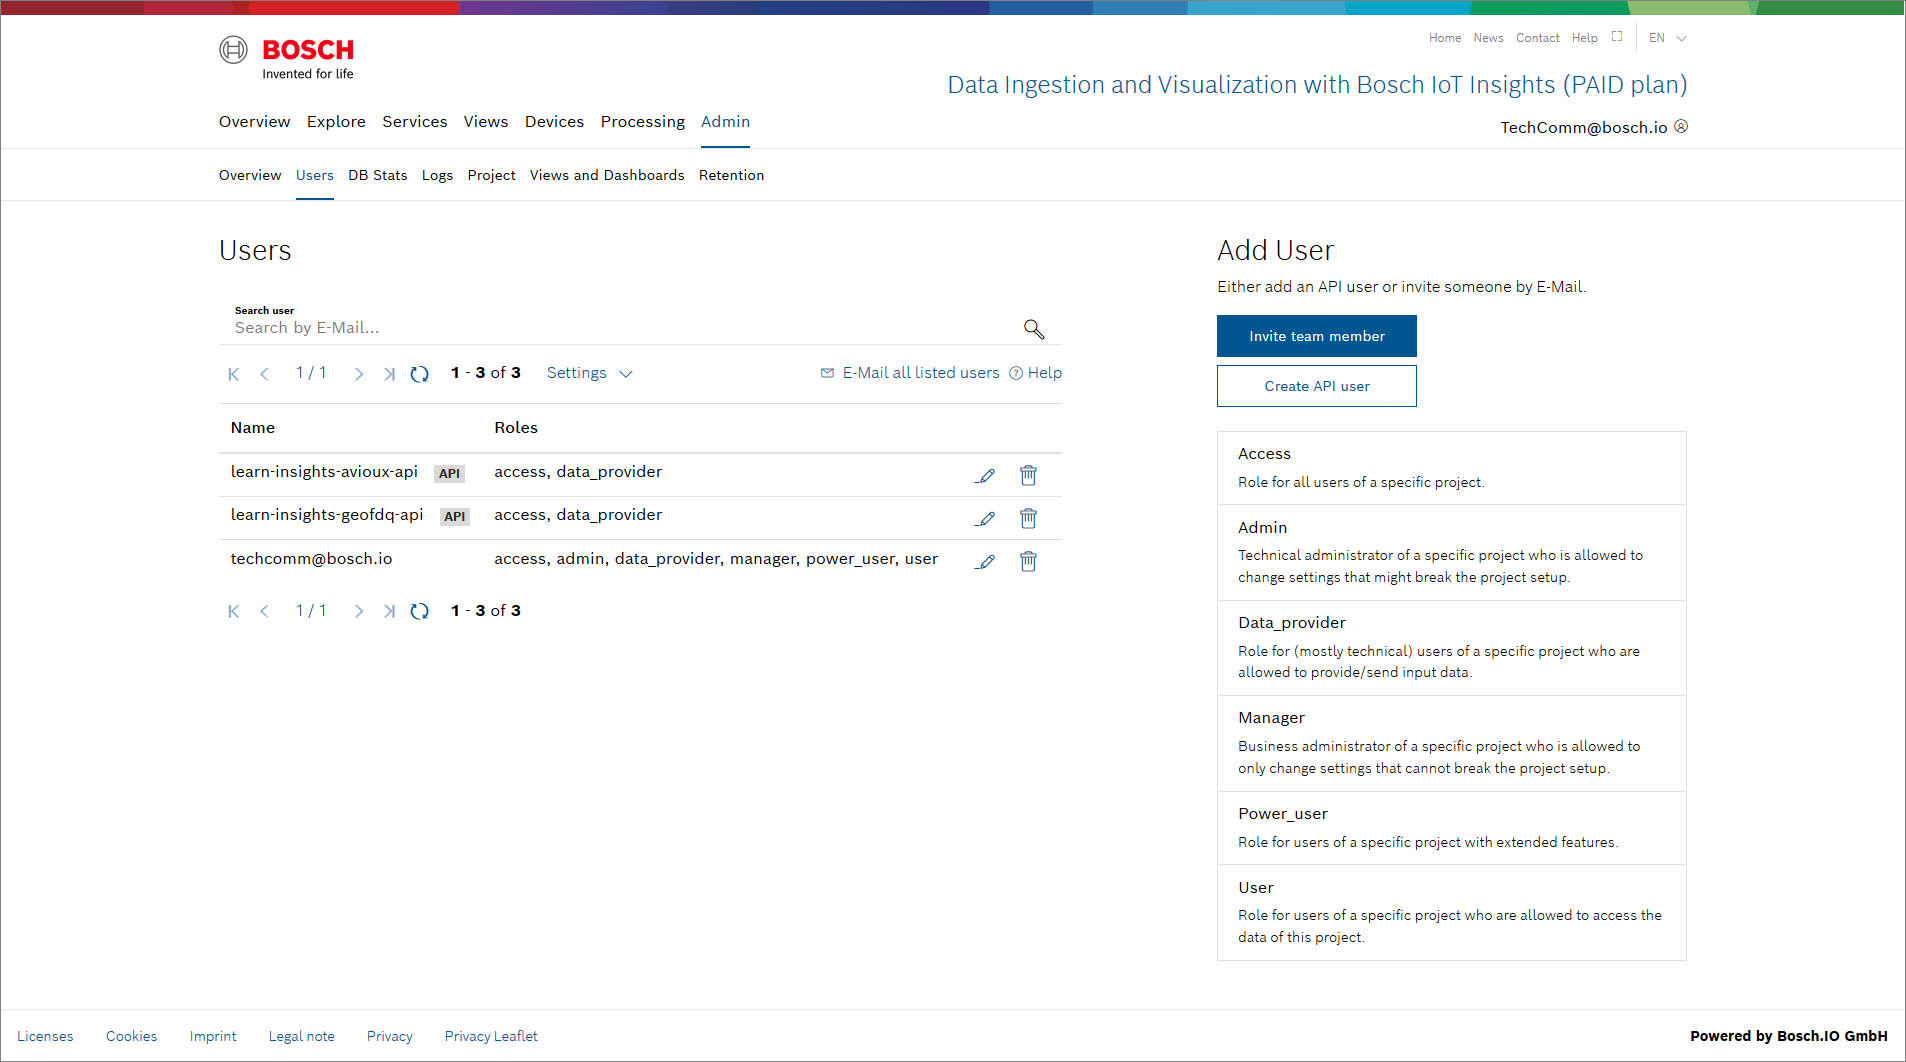Switch to the DB Stats tab
The width and height of the screenshot is (1906, 1062).
click(377, 175)
